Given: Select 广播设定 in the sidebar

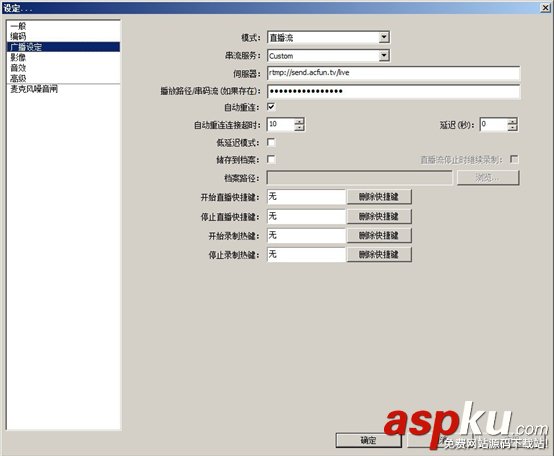Looking at the screenshot, I should point(63,47).
